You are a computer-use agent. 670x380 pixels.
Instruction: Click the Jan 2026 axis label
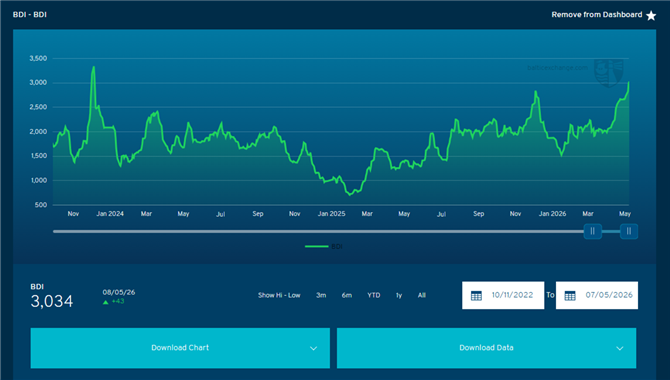point(552,214)
